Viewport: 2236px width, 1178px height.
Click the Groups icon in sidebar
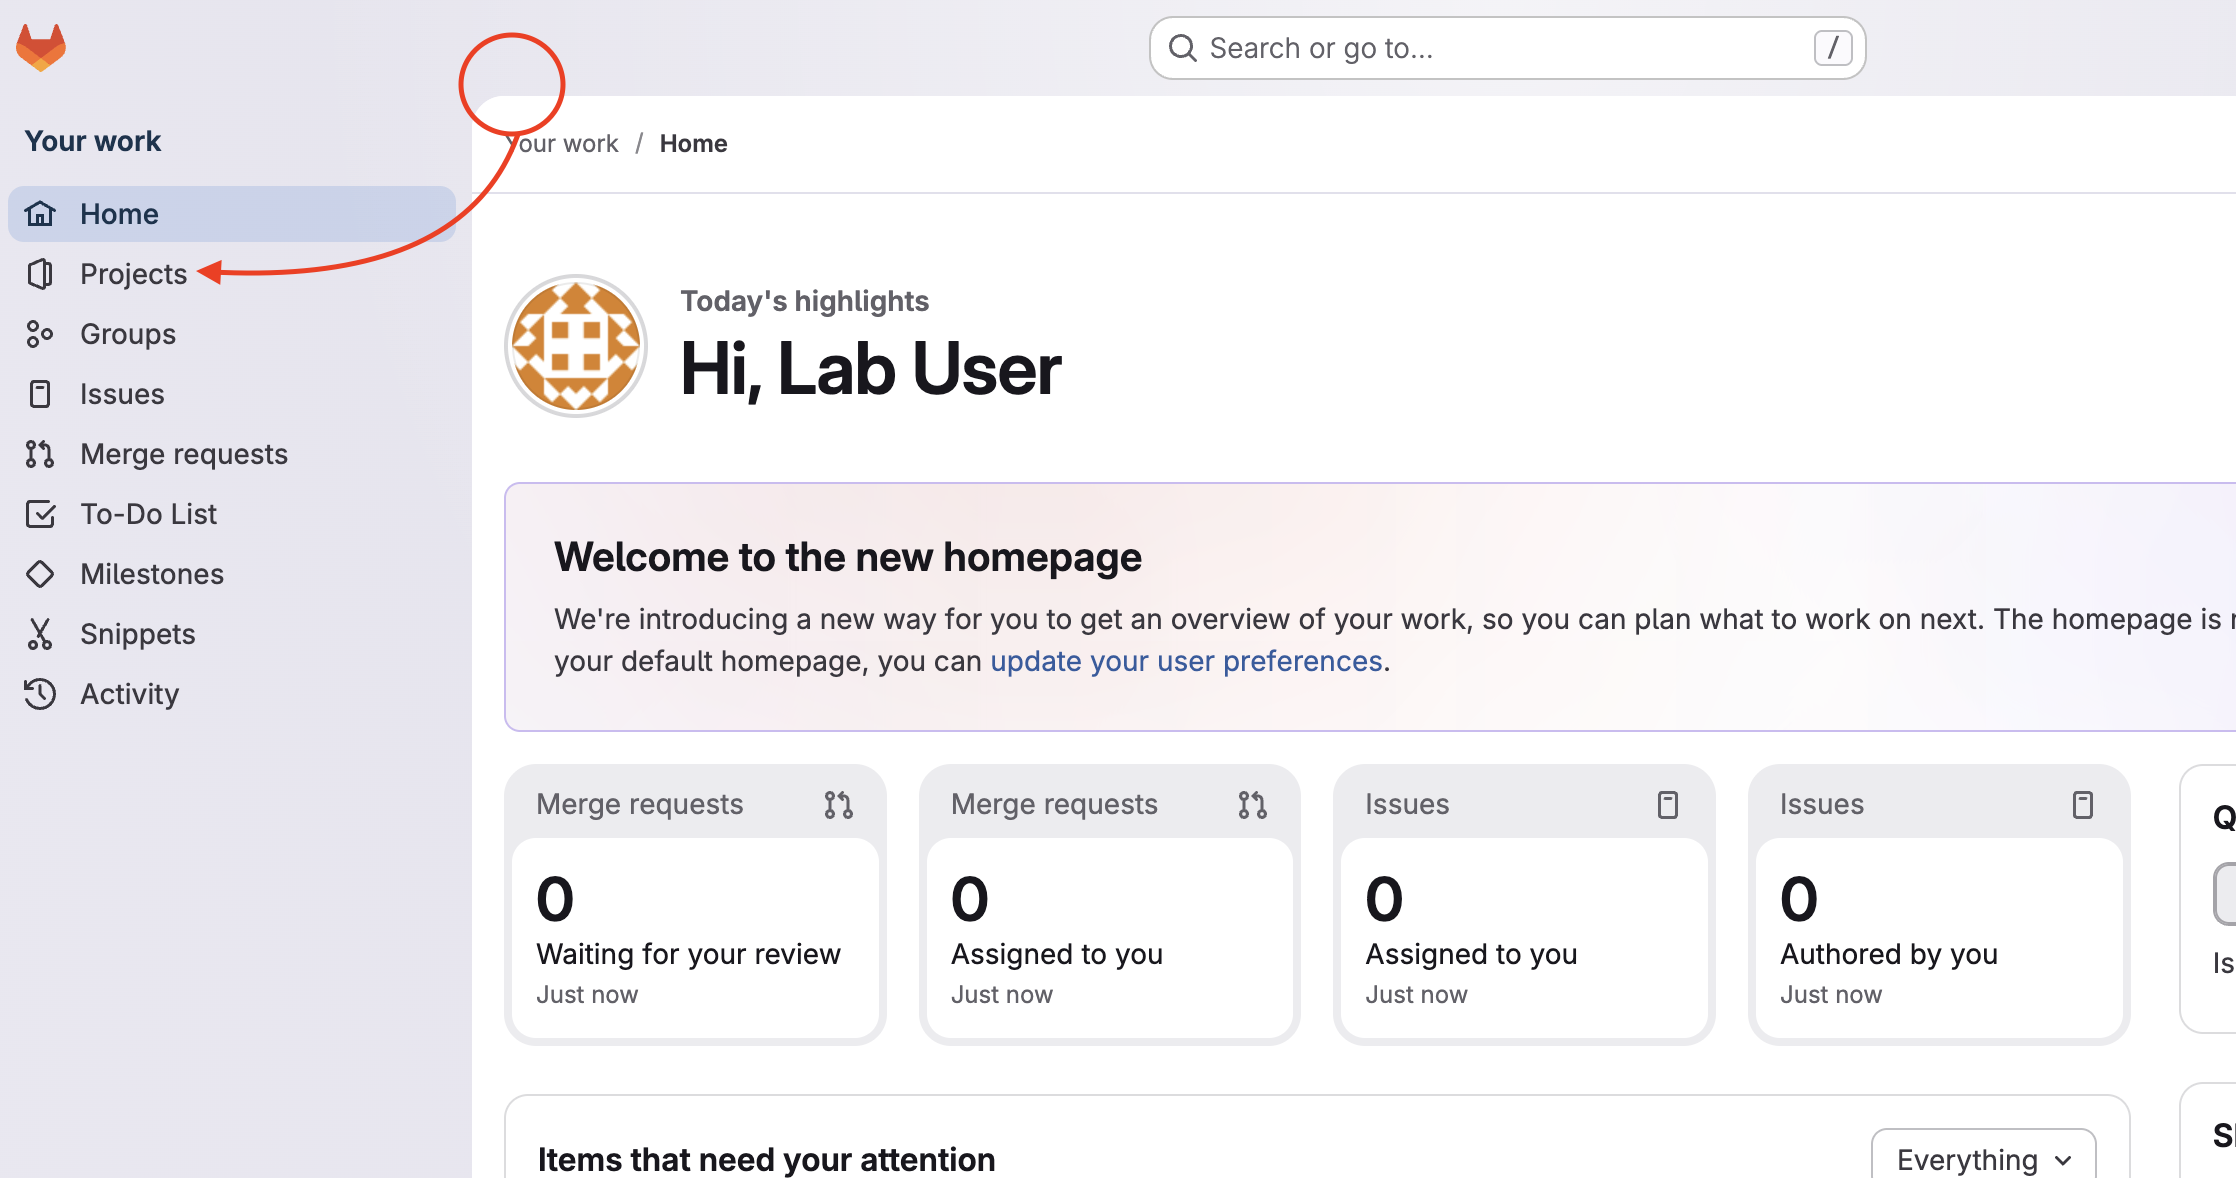tap(40, 334)
